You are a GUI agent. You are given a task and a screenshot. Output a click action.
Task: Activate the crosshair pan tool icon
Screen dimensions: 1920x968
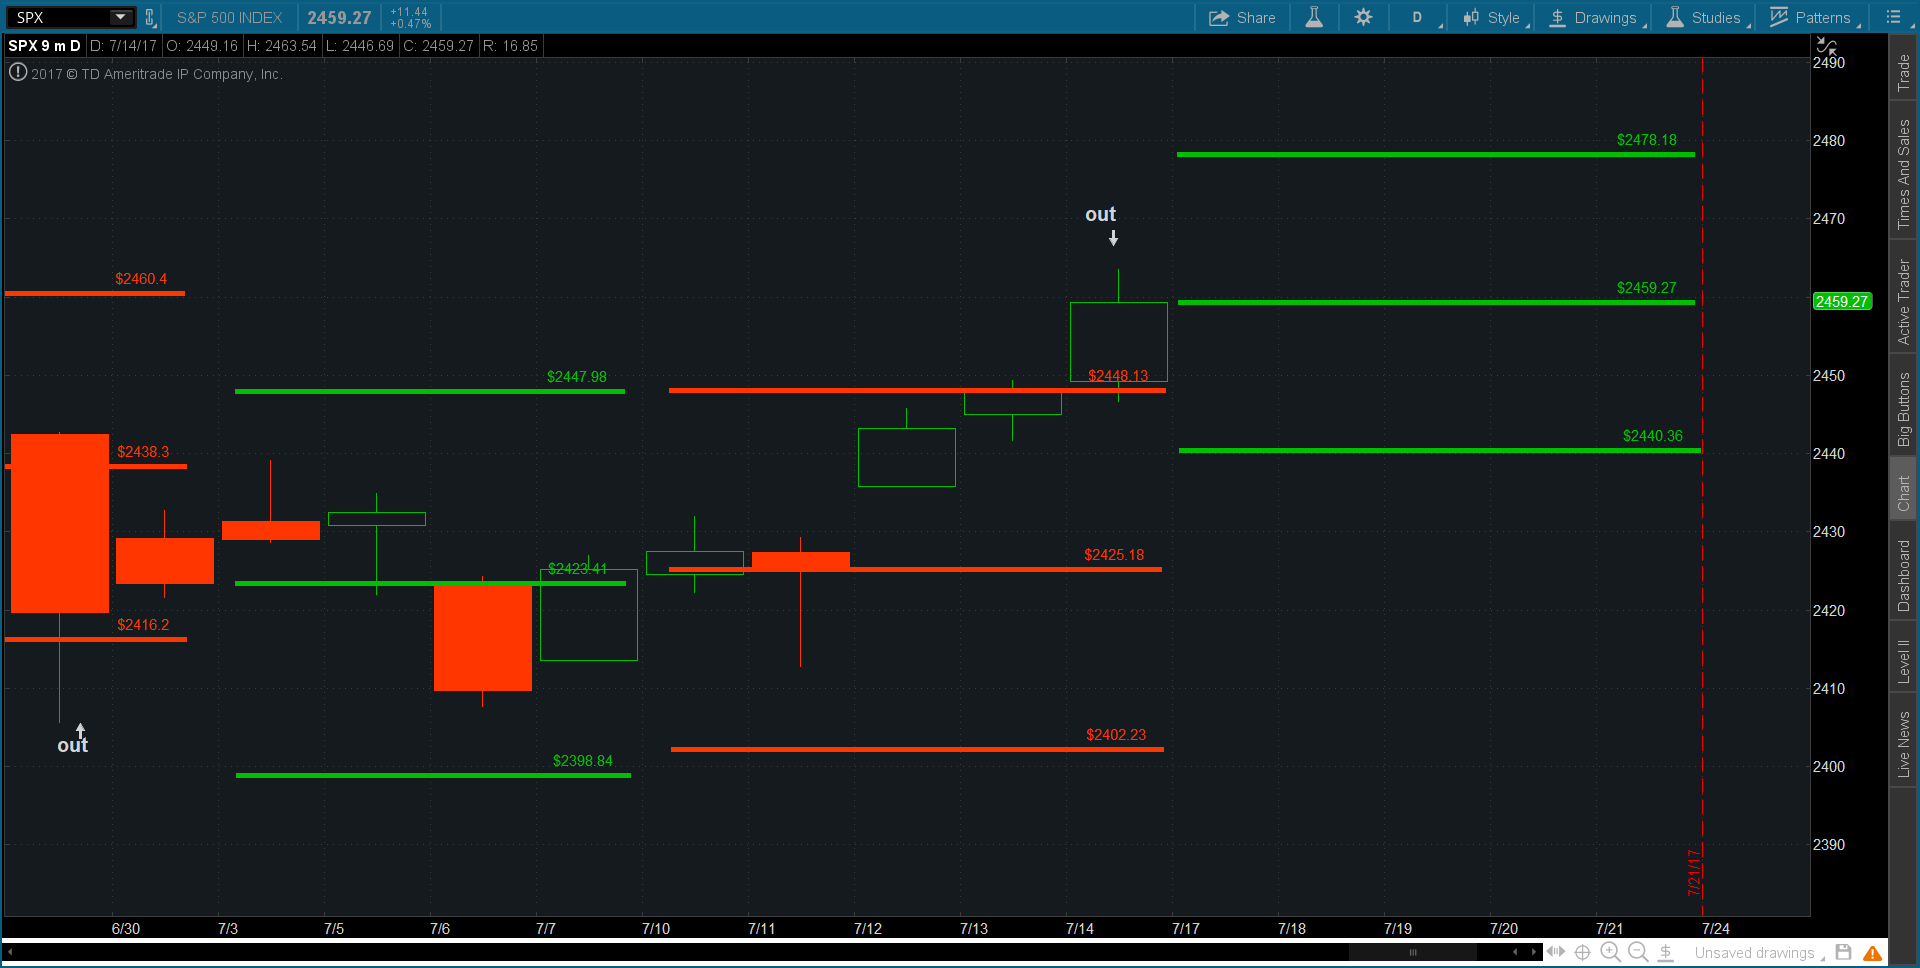[x=1583, y=952]
